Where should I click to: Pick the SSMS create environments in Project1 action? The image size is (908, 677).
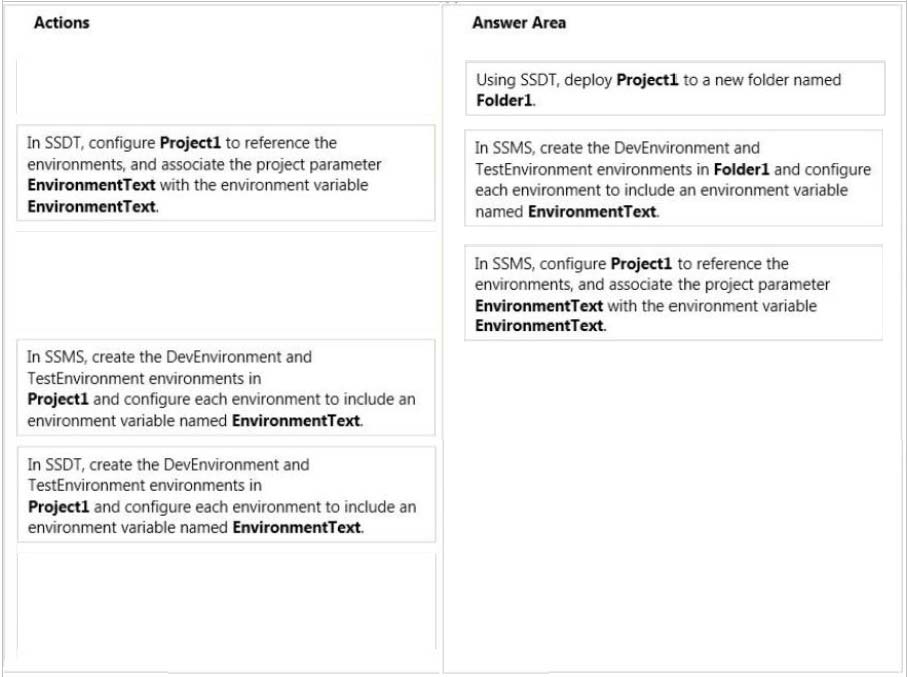coord(226,387)
